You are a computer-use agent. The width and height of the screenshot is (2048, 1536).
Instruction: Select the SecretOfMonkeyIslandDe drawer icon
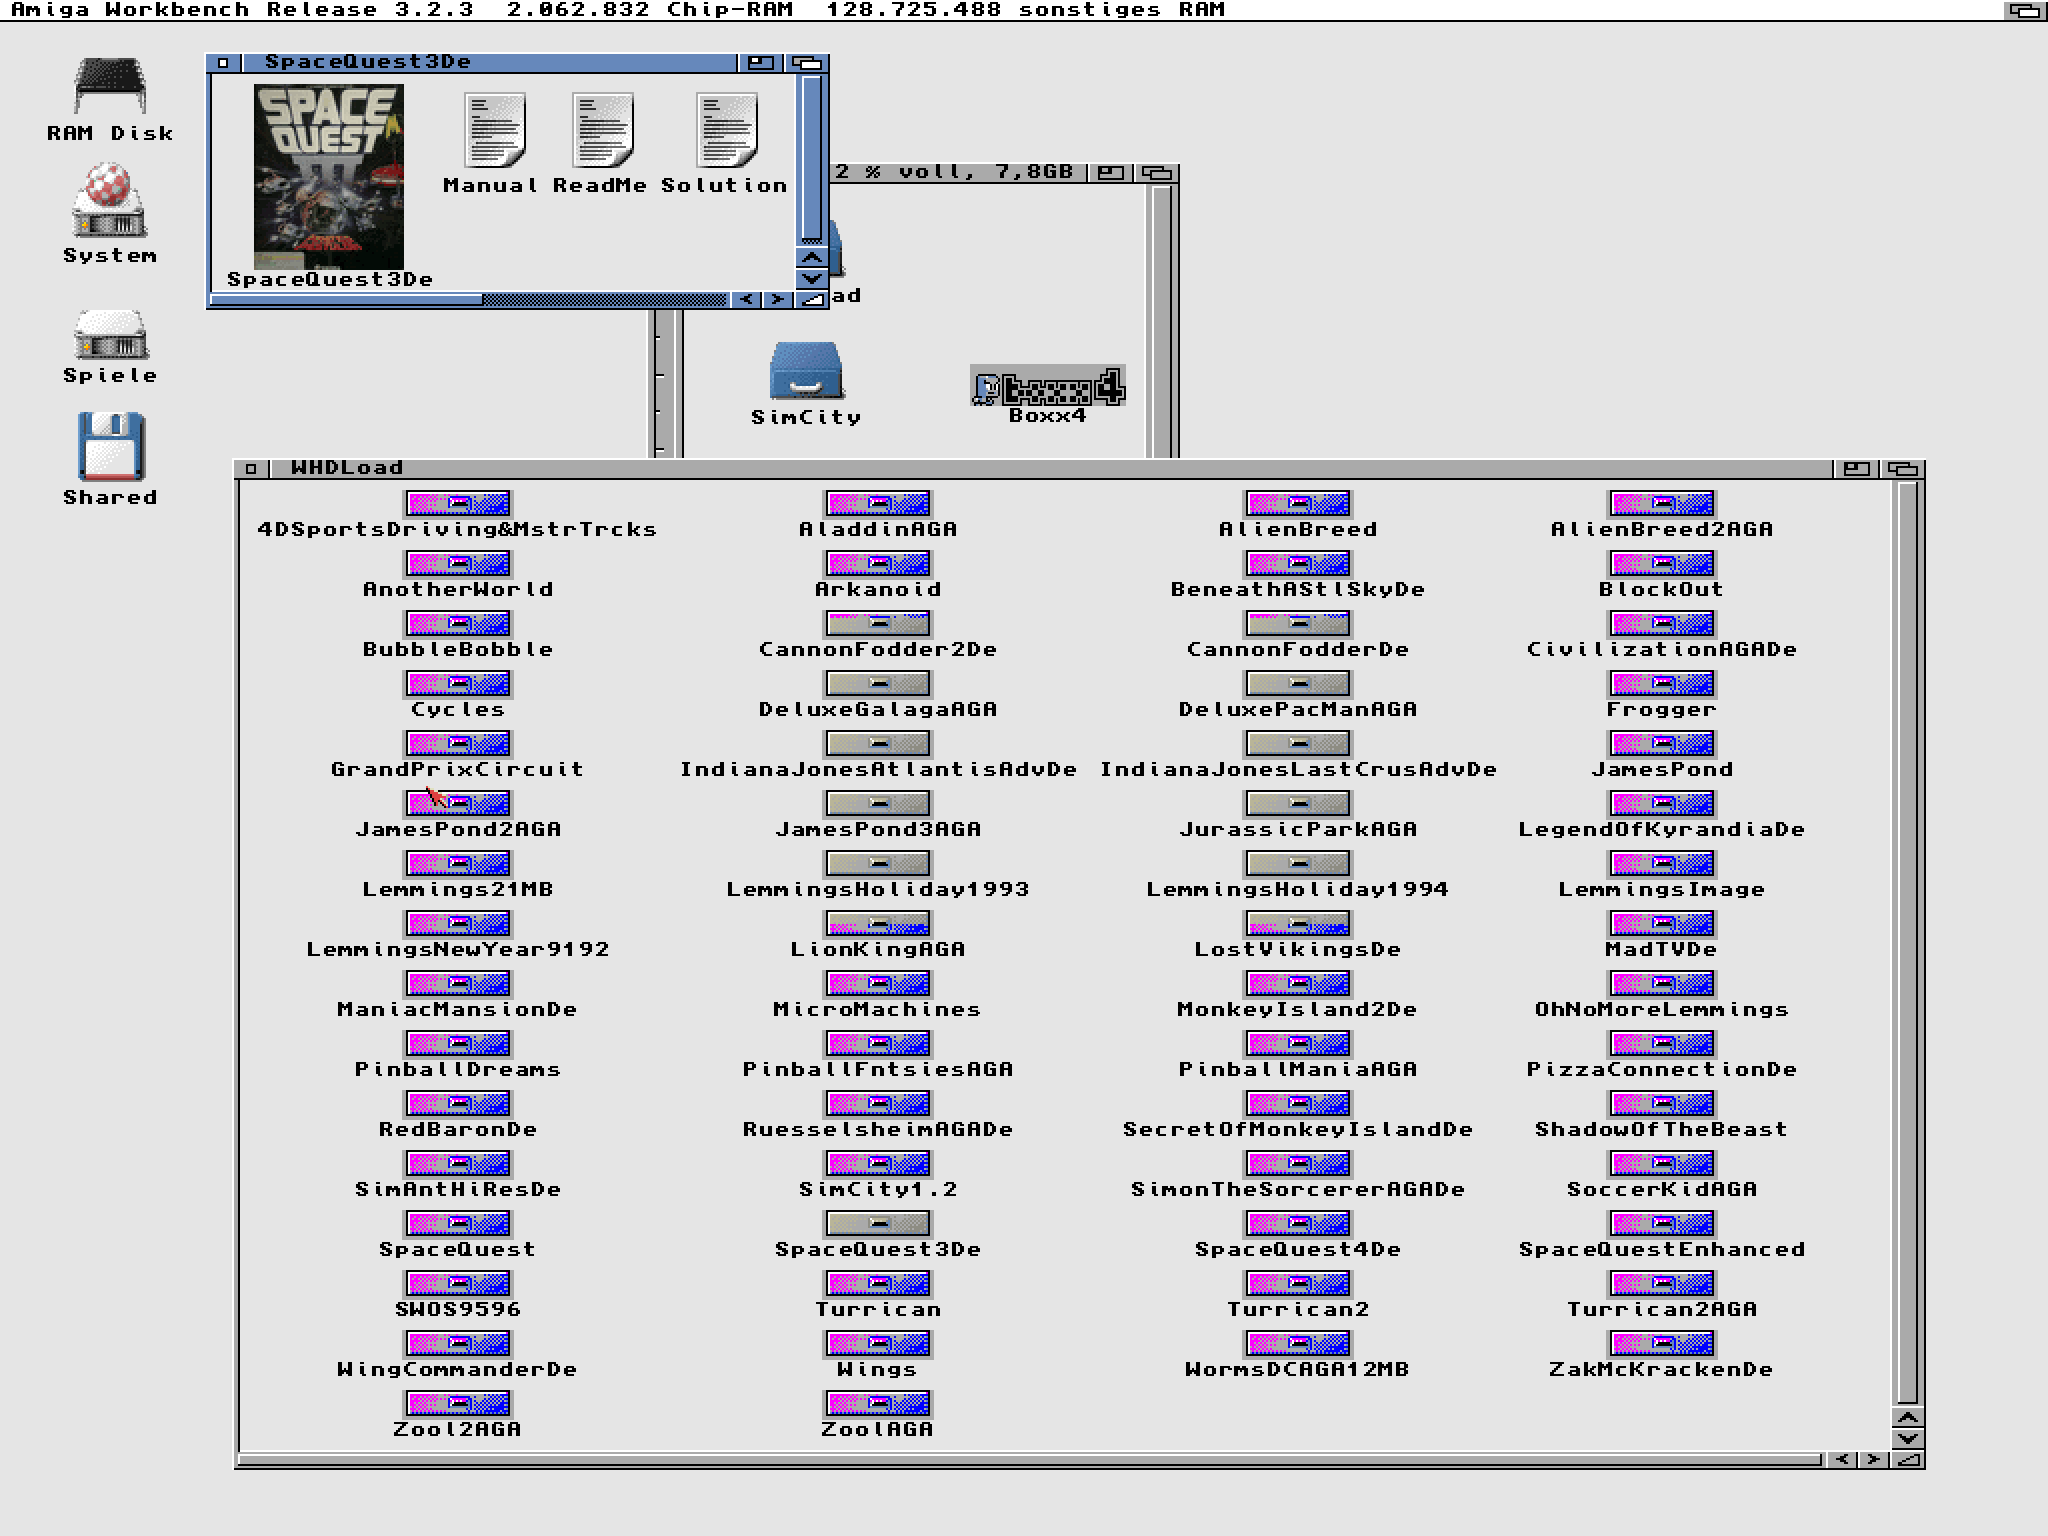tap(1298, 1103)
